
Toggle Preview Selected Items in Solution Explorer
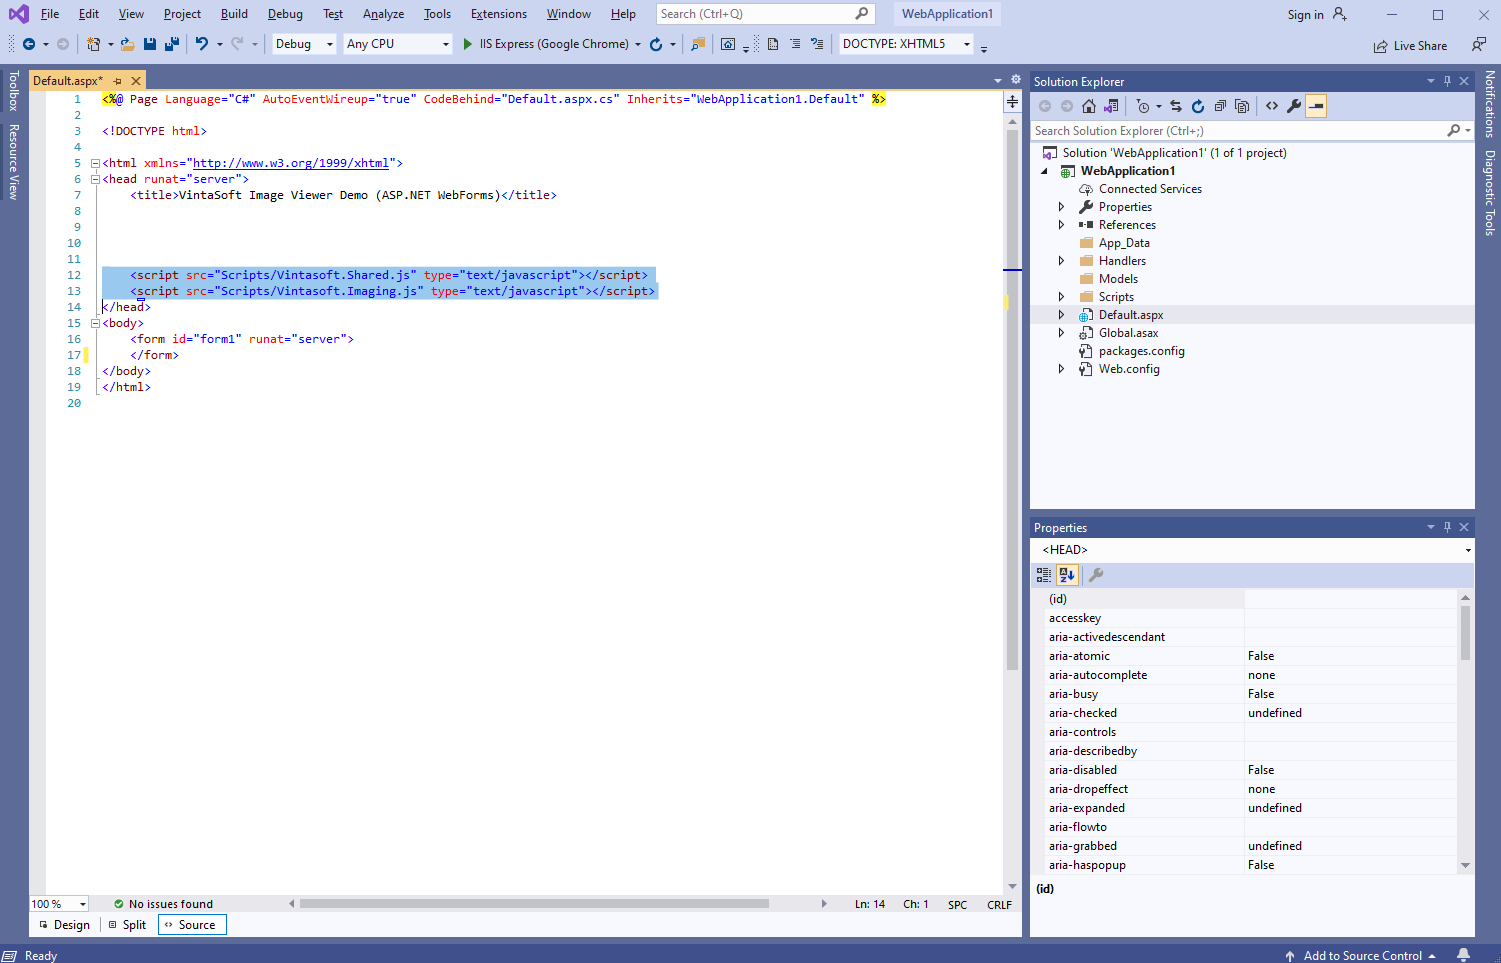(1316, 106)
